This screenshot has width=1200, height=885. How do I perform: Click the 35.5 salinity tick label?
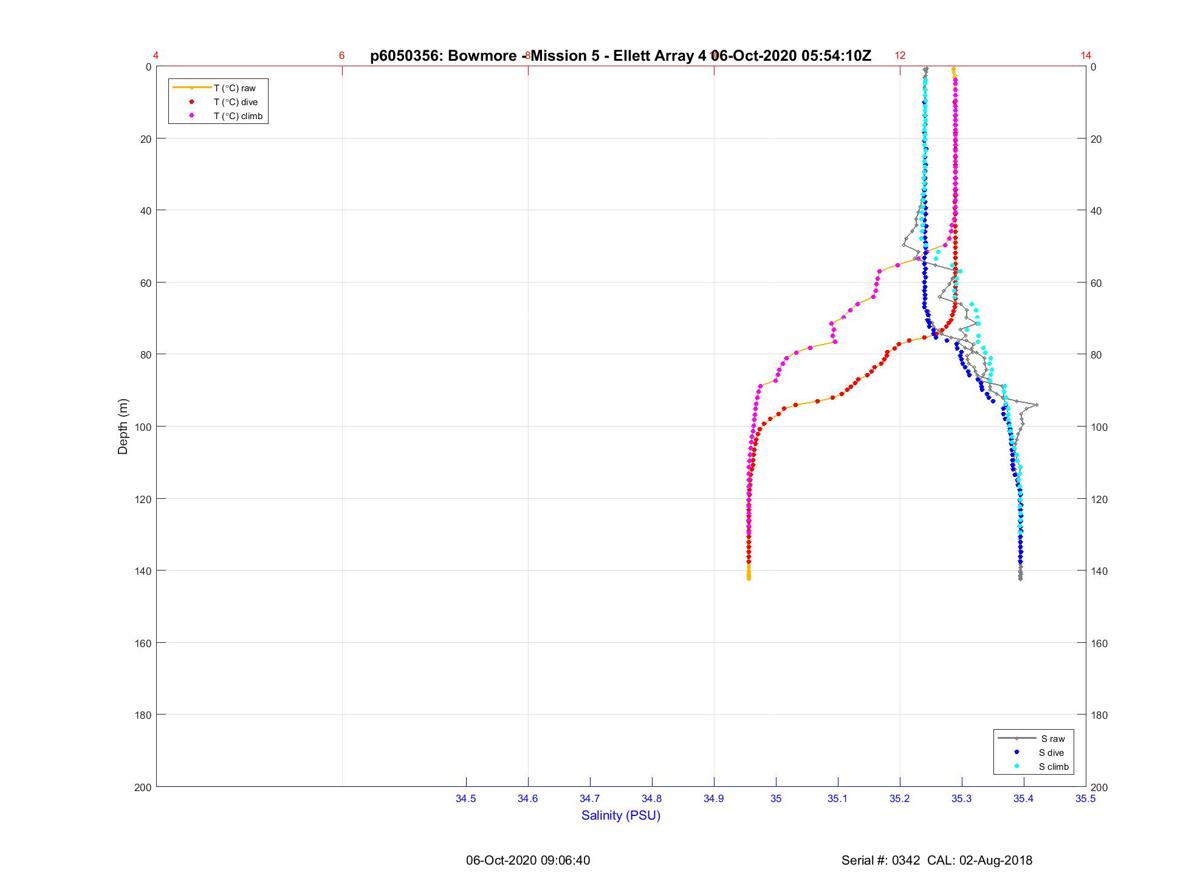[x=1086, y=798]
